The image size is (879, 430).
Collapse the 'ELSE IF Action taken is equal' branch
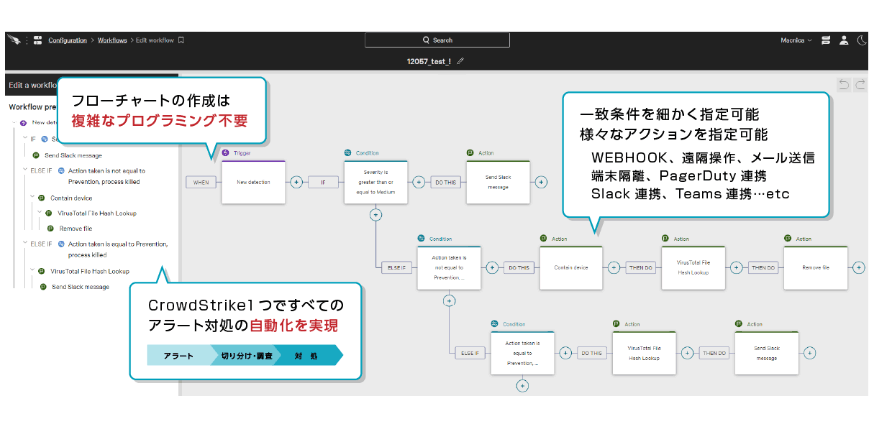[x=25, y=244]
